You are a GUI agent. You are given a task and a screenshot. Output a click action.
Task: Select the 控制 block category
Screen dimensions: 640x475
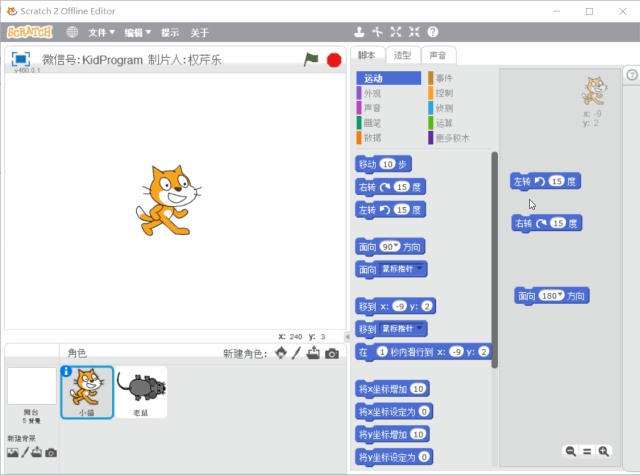click(459, 93)
